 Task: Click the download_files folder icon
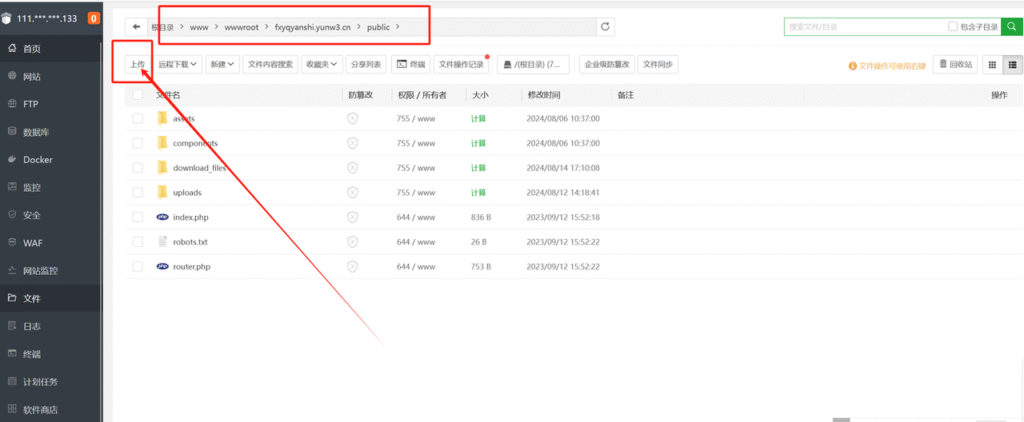163,168
